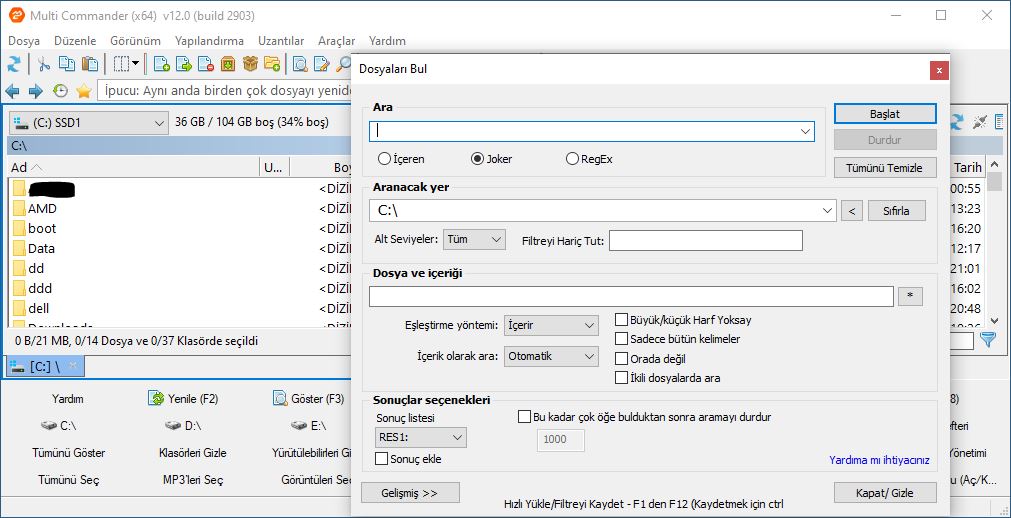Click the Delete file icon with red minus
This screenshot has width=1011, height=518.
pyautogui.click(x=206, y=64)
